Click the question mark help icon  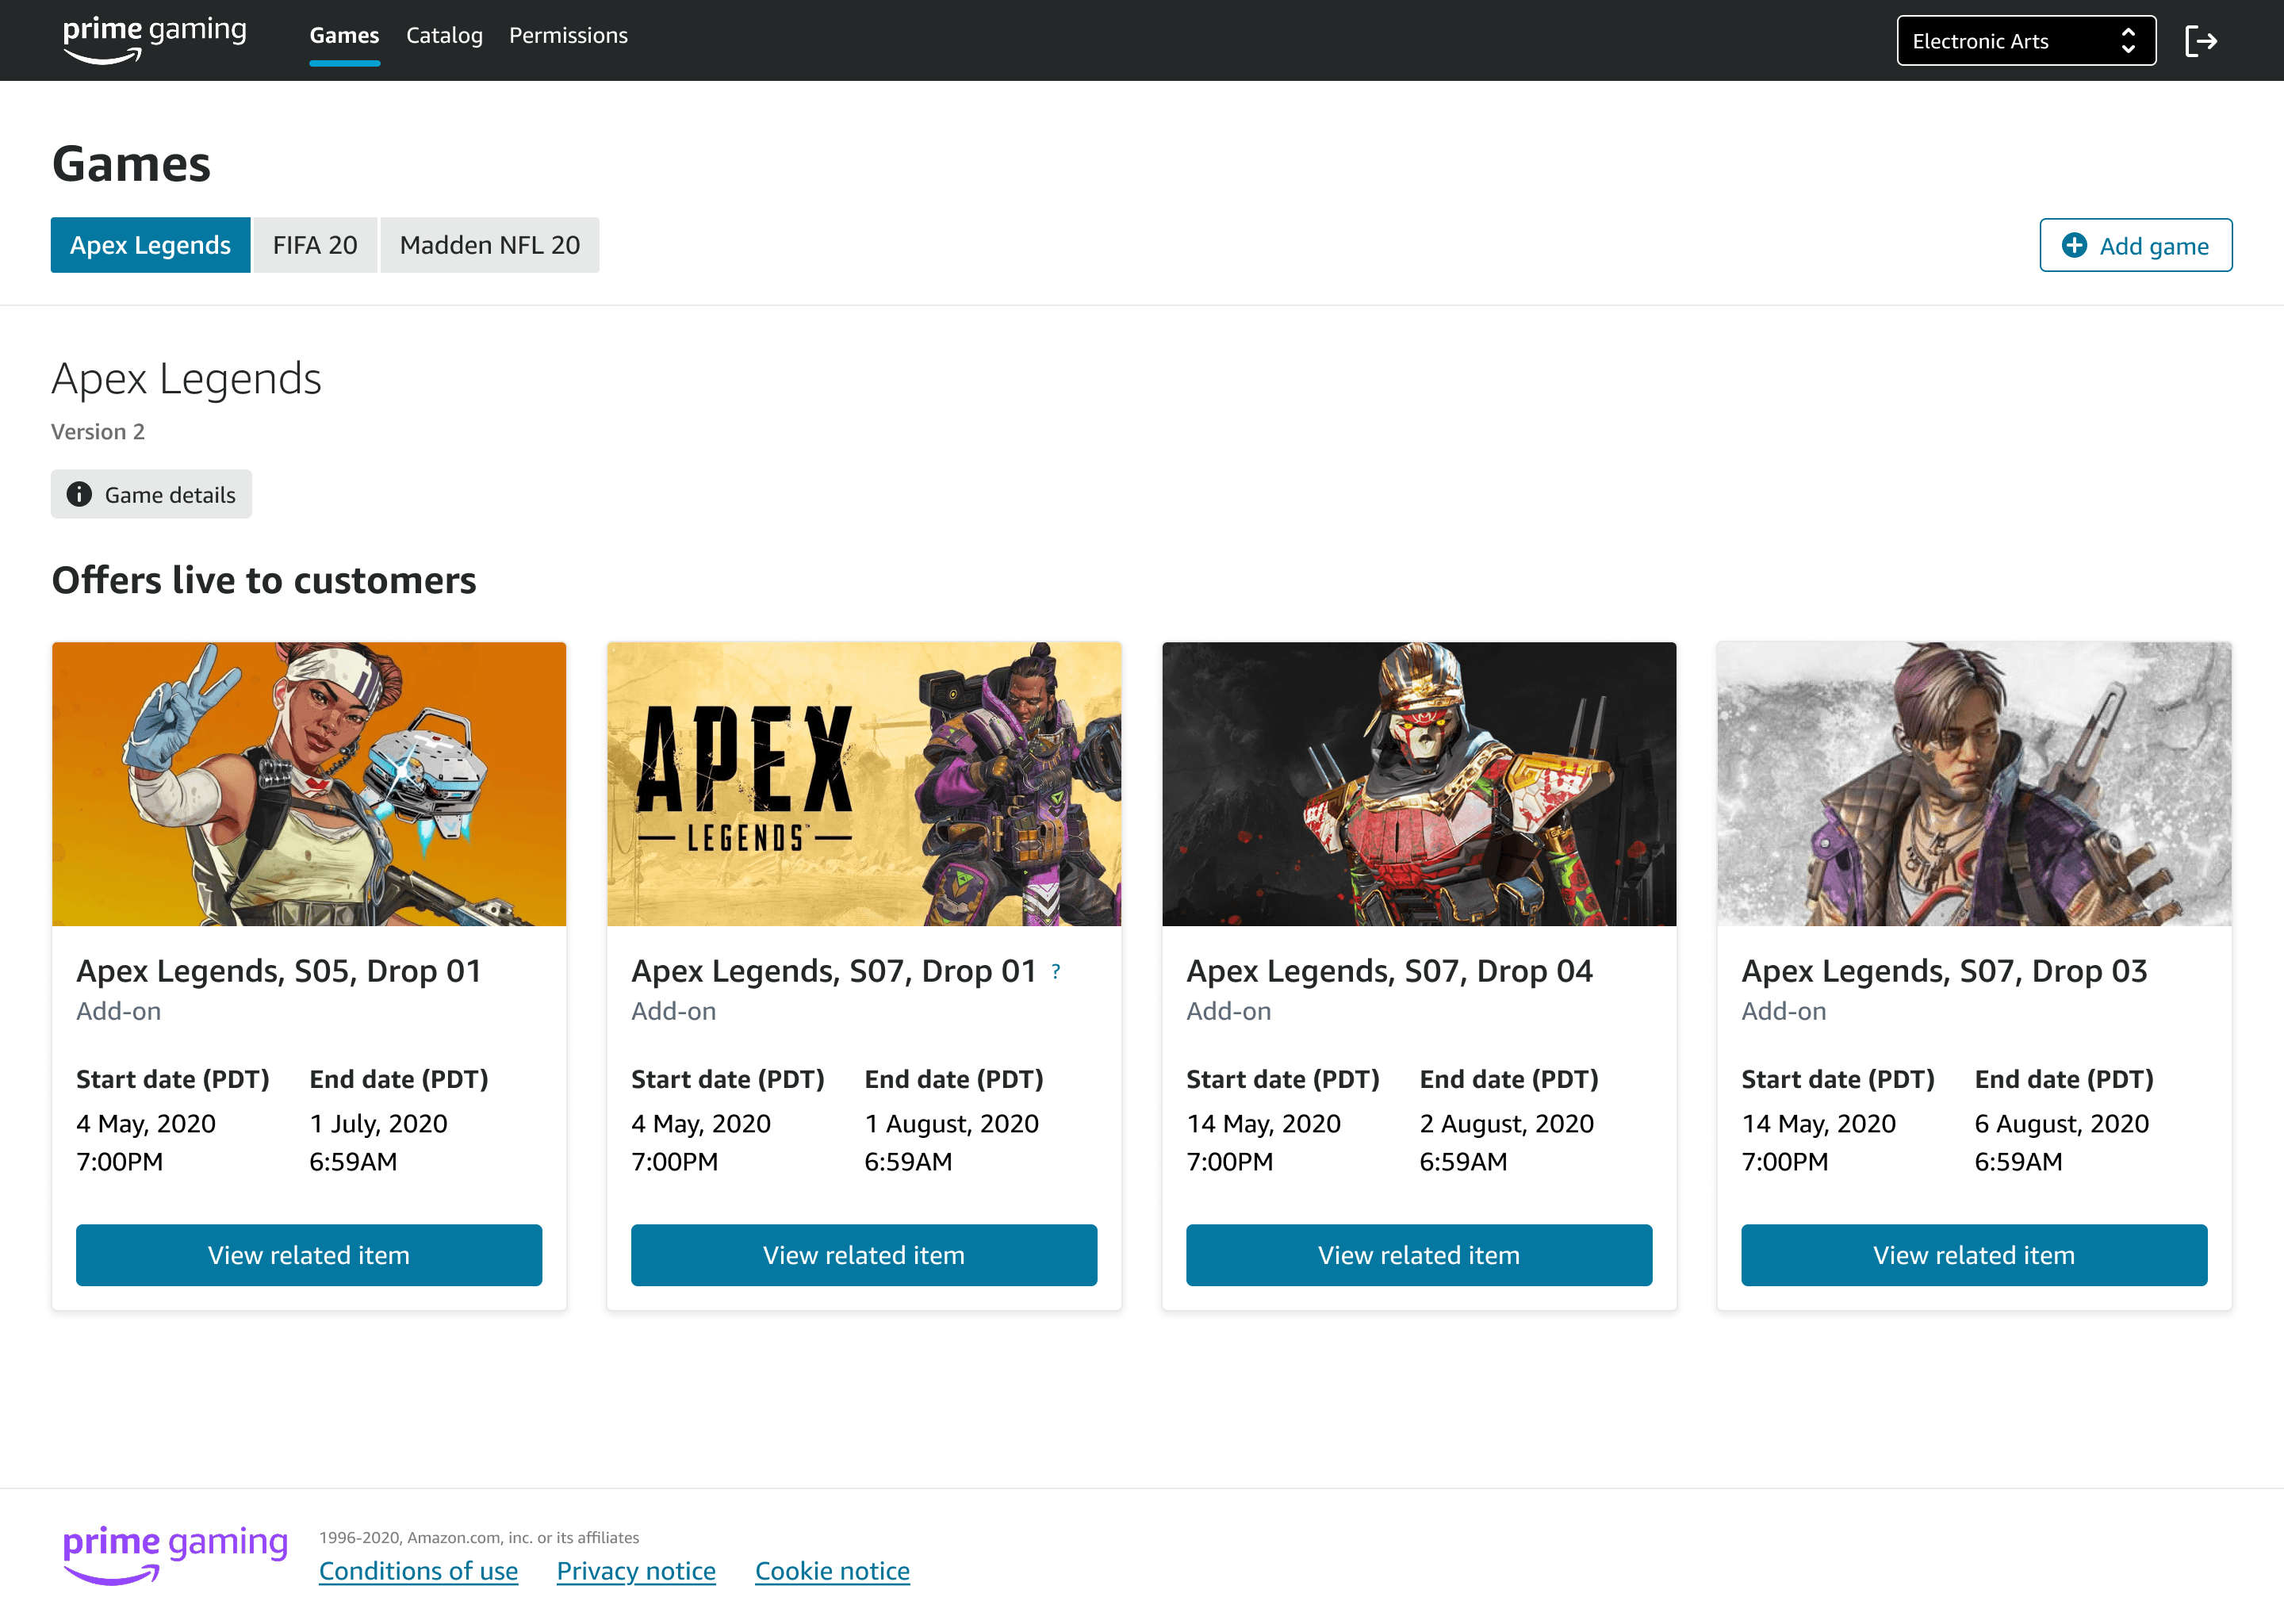click(1055, 971)
